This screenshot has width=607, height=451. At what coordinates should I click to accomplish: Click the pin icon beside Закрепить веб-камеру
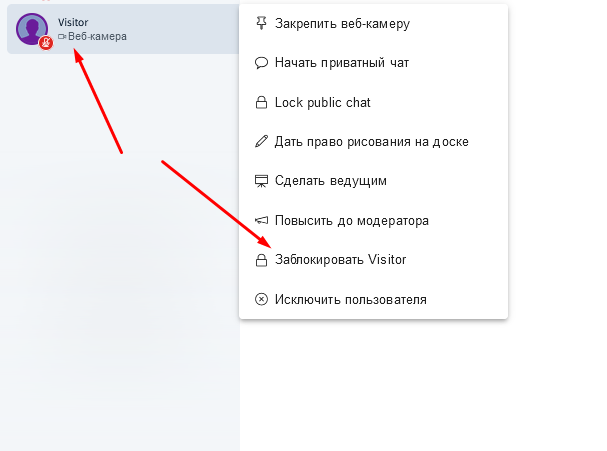click(262, 23)
